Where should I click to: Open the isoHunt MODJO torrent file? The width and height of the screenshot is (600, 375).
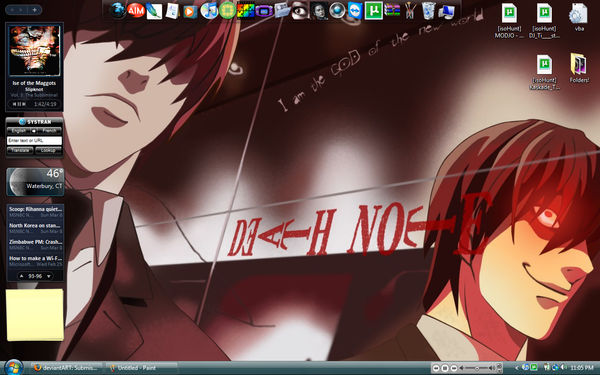tap(509, 21)
